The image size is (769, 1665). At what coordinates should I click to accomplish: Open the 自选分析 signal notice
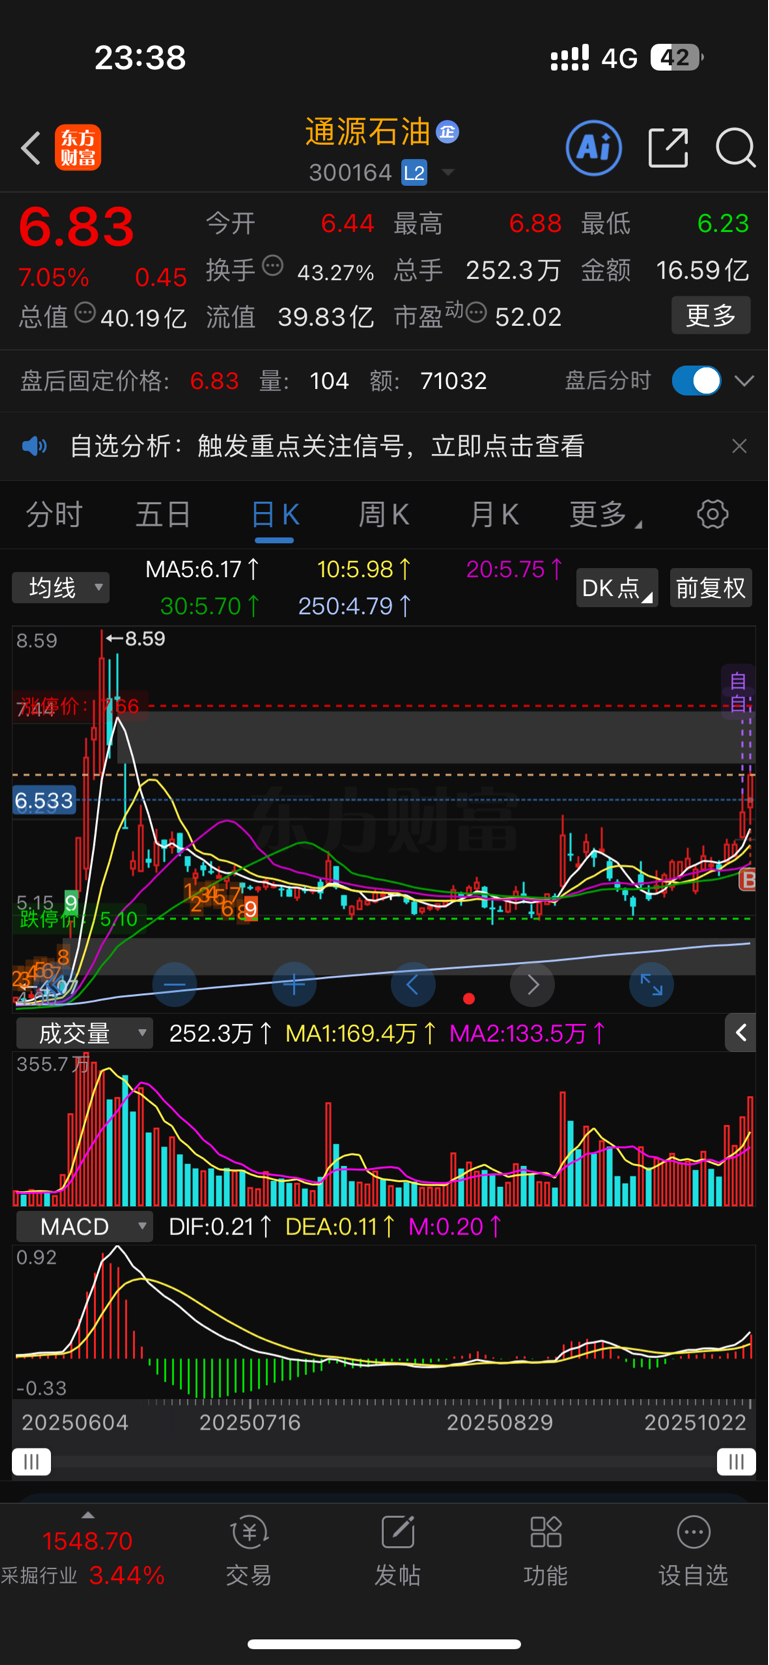(x=327, y=446)
